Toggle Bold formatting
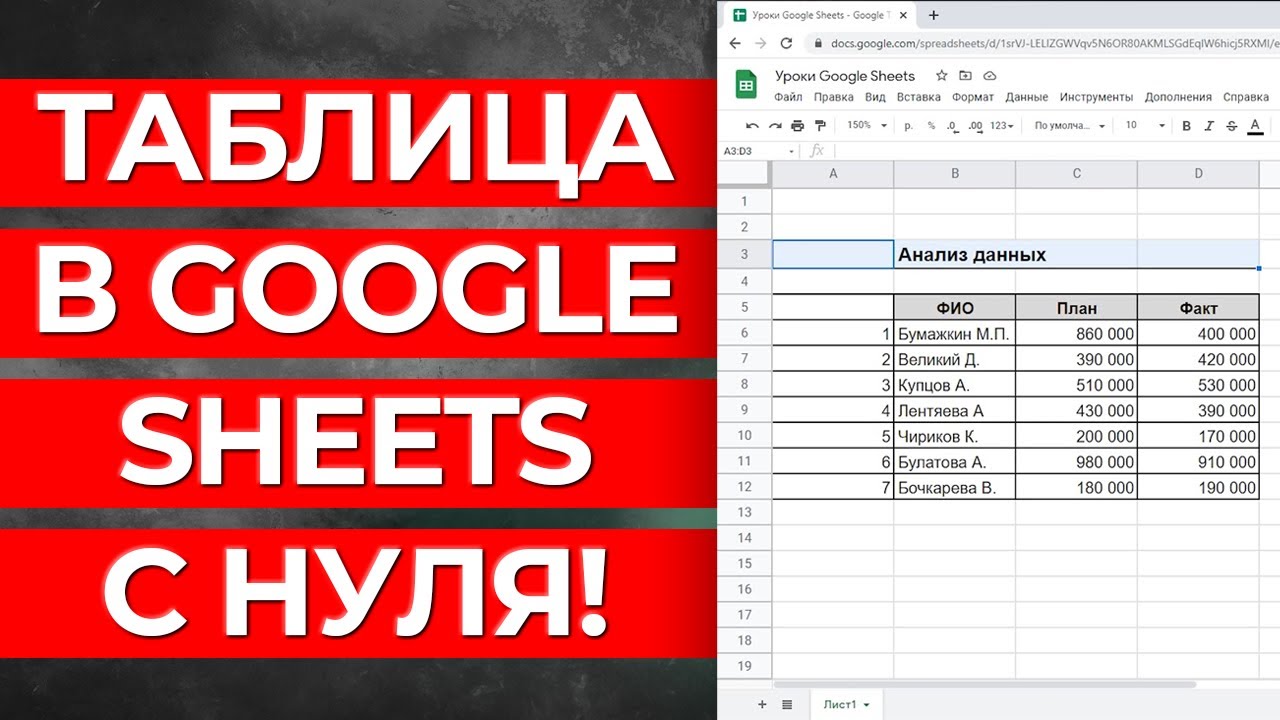This screenshot has width=1280, height=720. [x=1187, y=126]
